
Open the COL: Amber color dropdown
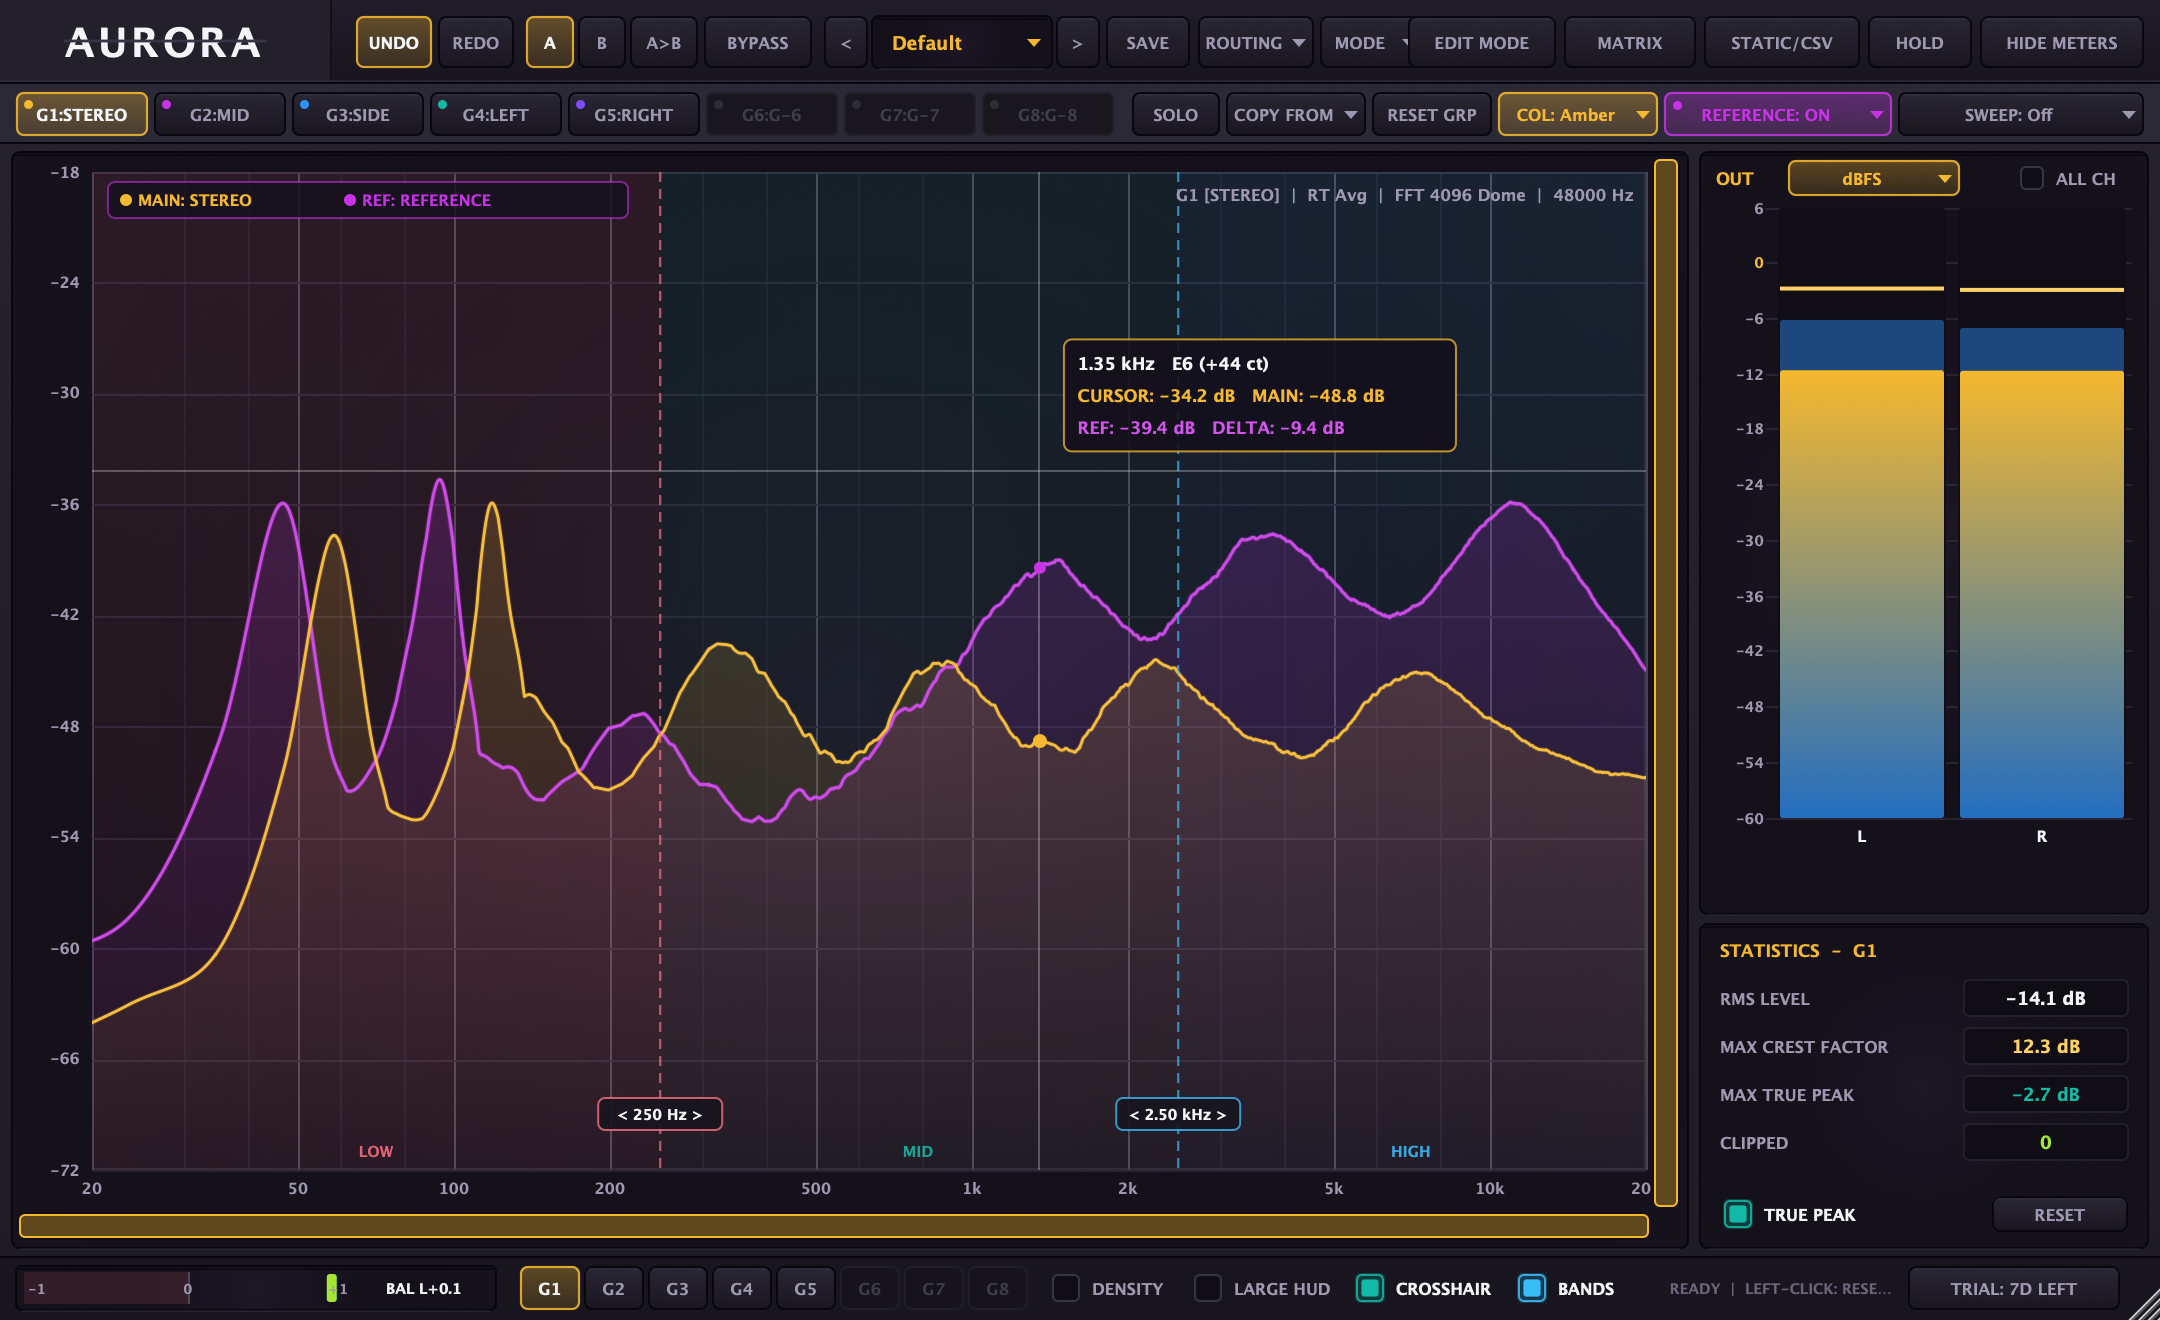[1577, 115]
